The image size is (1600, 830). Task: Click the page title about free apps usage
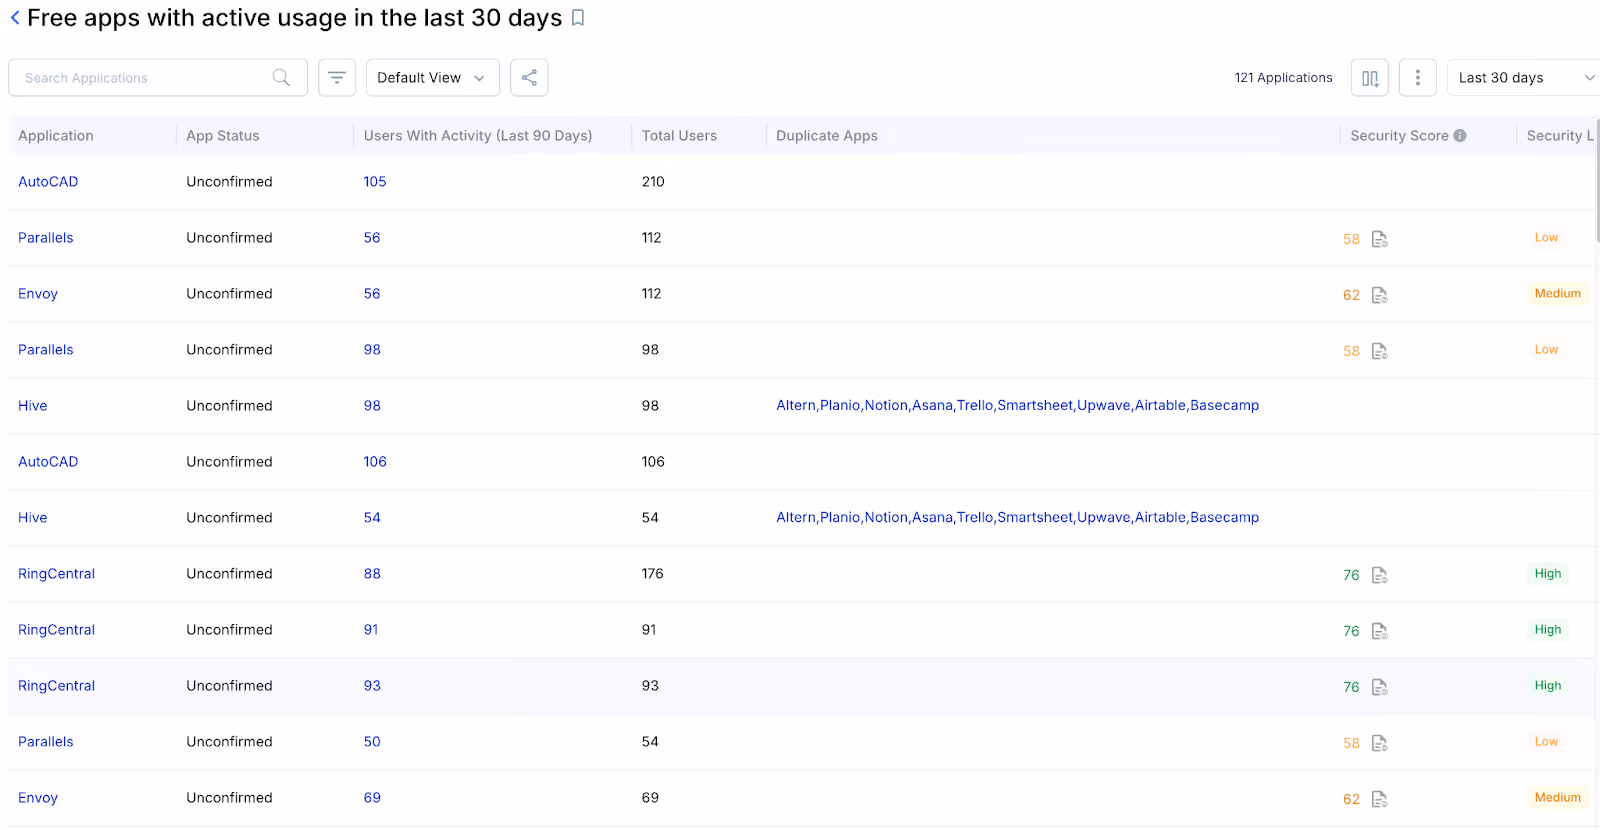point(295,18)
